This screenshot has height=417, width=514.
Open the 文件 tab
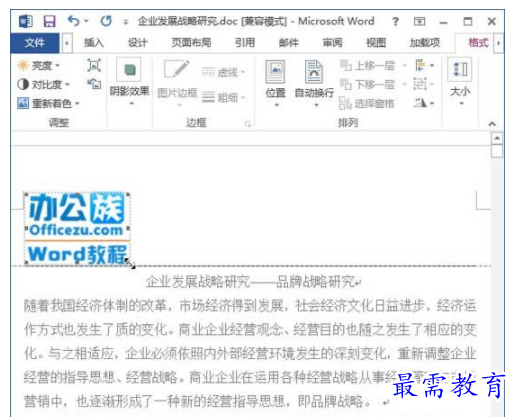click(x=35, y=43)
